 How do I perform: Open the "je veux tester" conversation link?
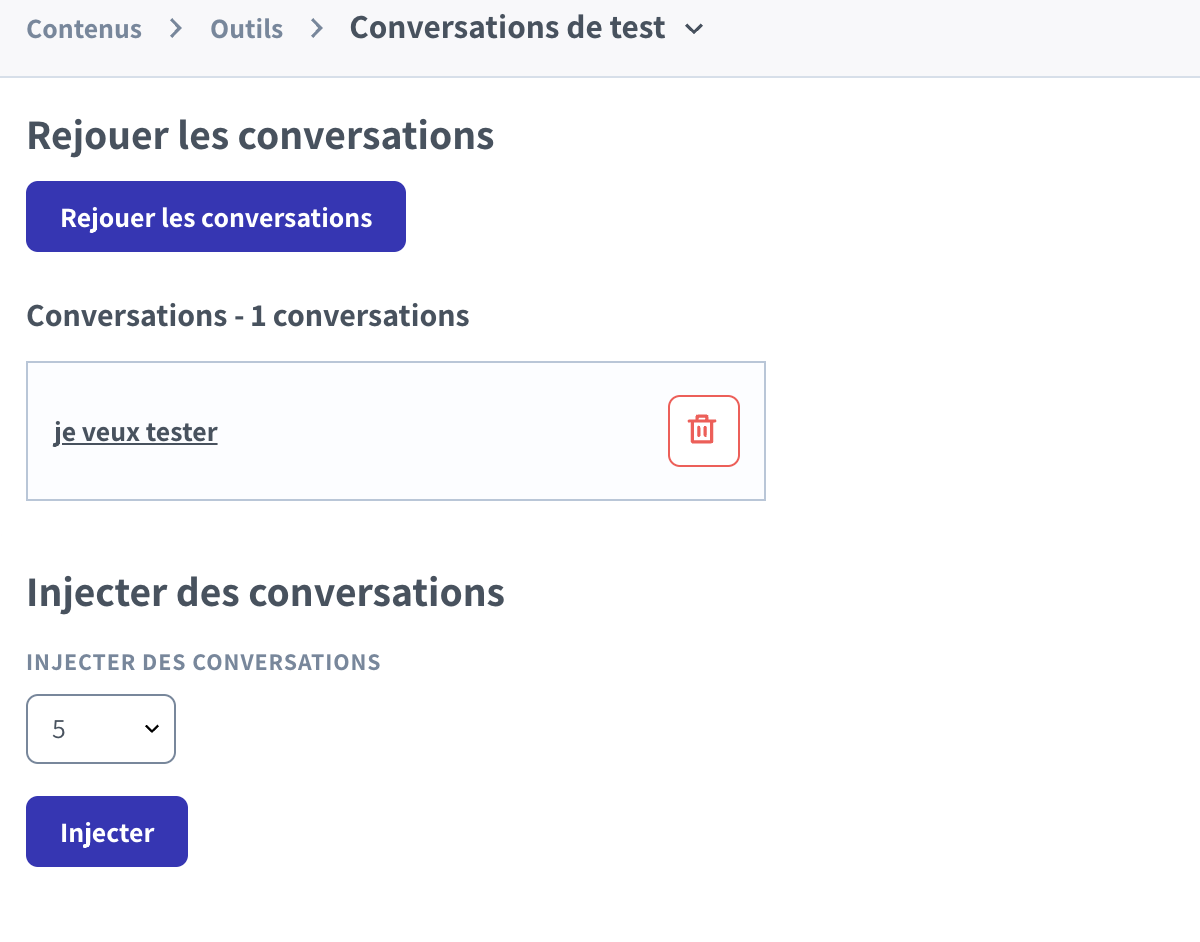click(135, 432)
